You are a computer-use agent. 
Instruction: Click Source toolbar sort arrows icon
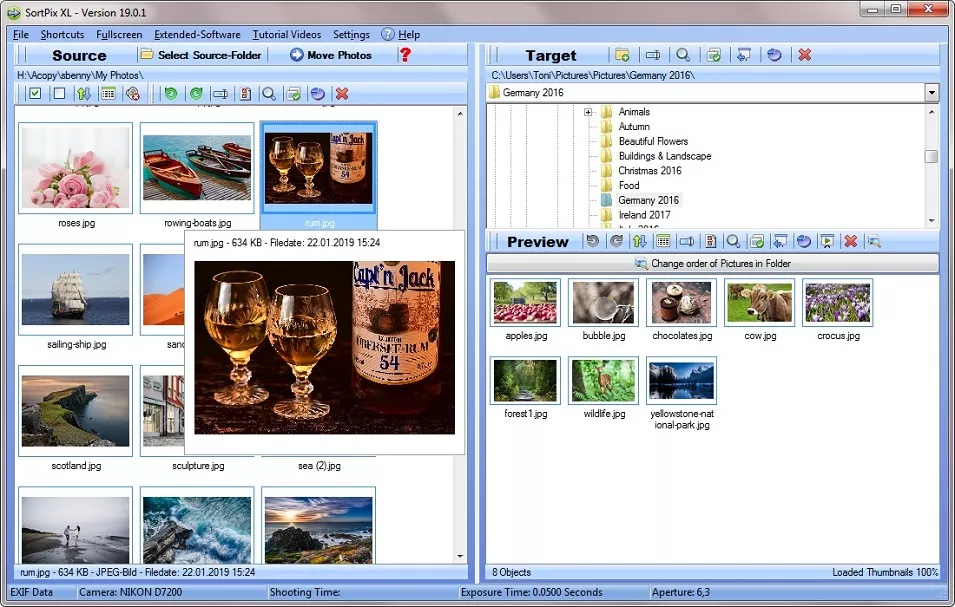(83, 94)
